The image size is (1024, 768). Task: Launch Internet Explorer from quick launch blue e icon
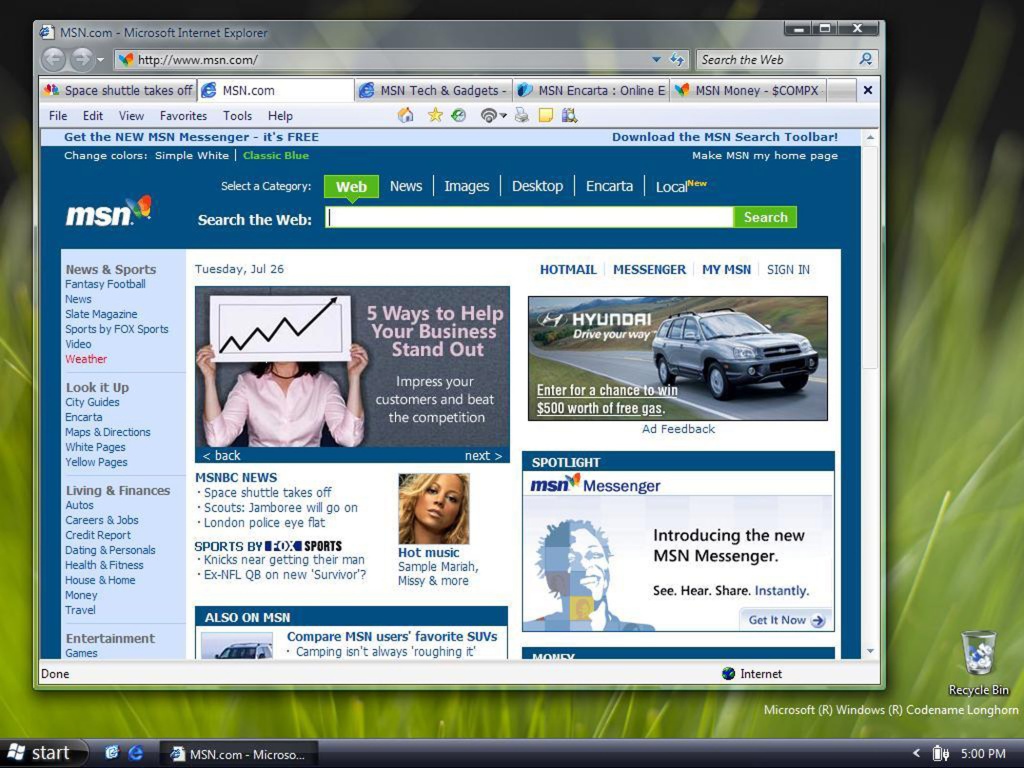click(136, 753)
